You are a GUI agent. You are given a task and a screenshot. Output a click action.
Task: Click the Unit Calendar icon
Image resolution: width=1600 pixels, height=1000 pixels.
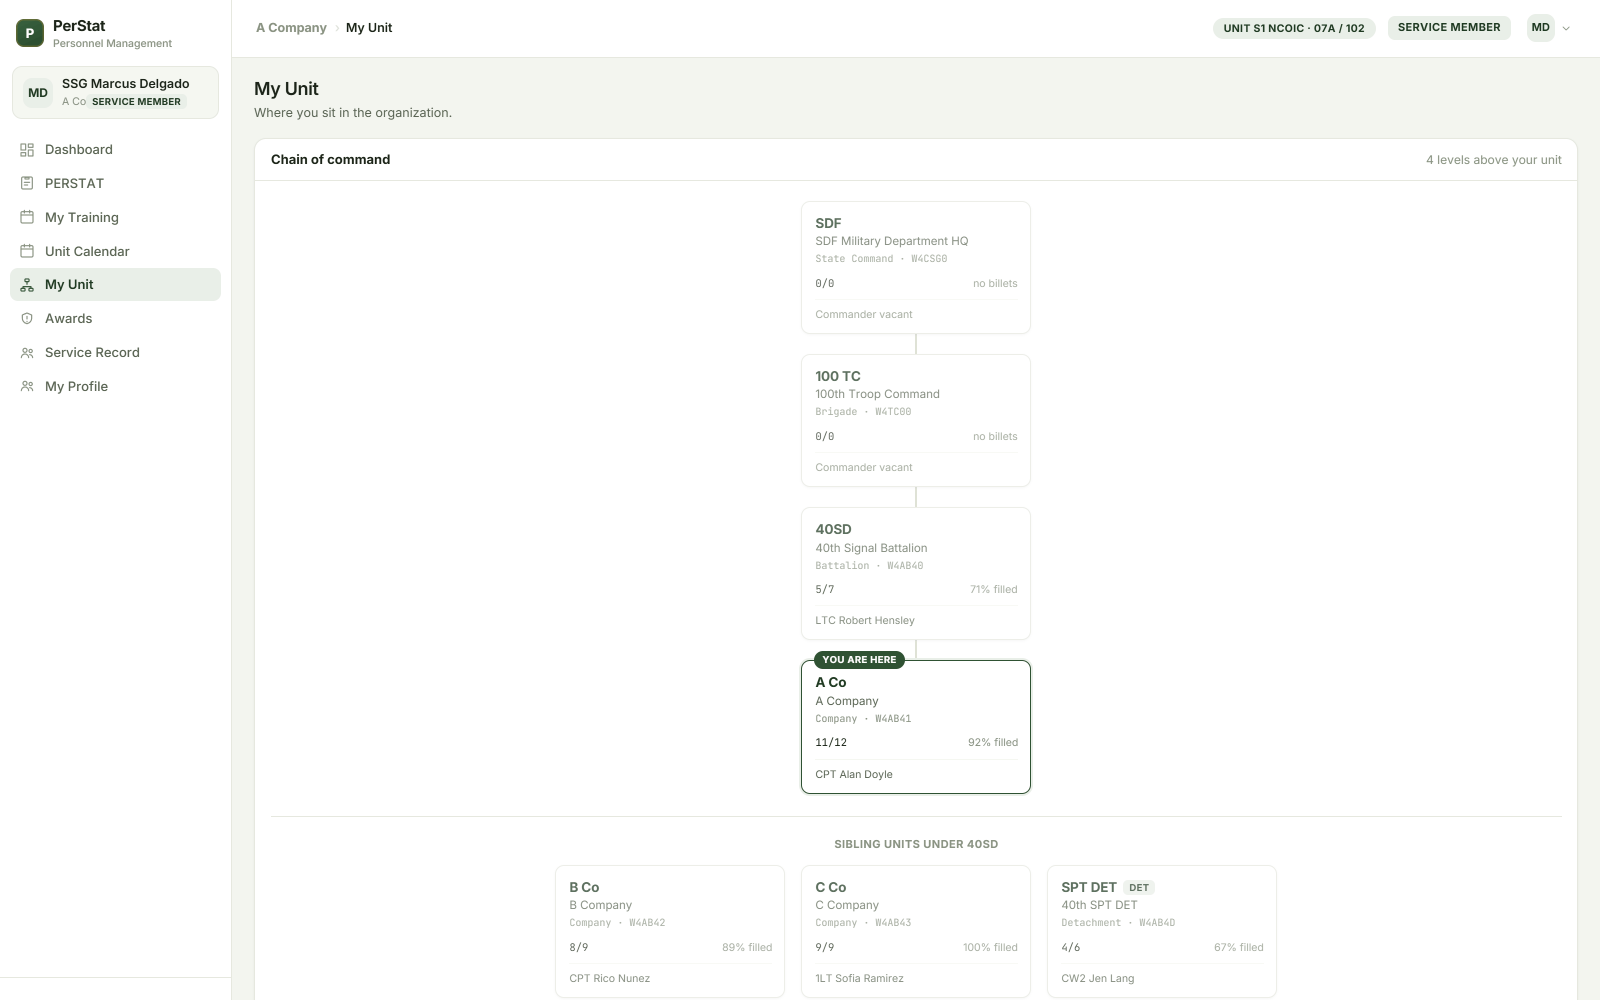point(27,251)
